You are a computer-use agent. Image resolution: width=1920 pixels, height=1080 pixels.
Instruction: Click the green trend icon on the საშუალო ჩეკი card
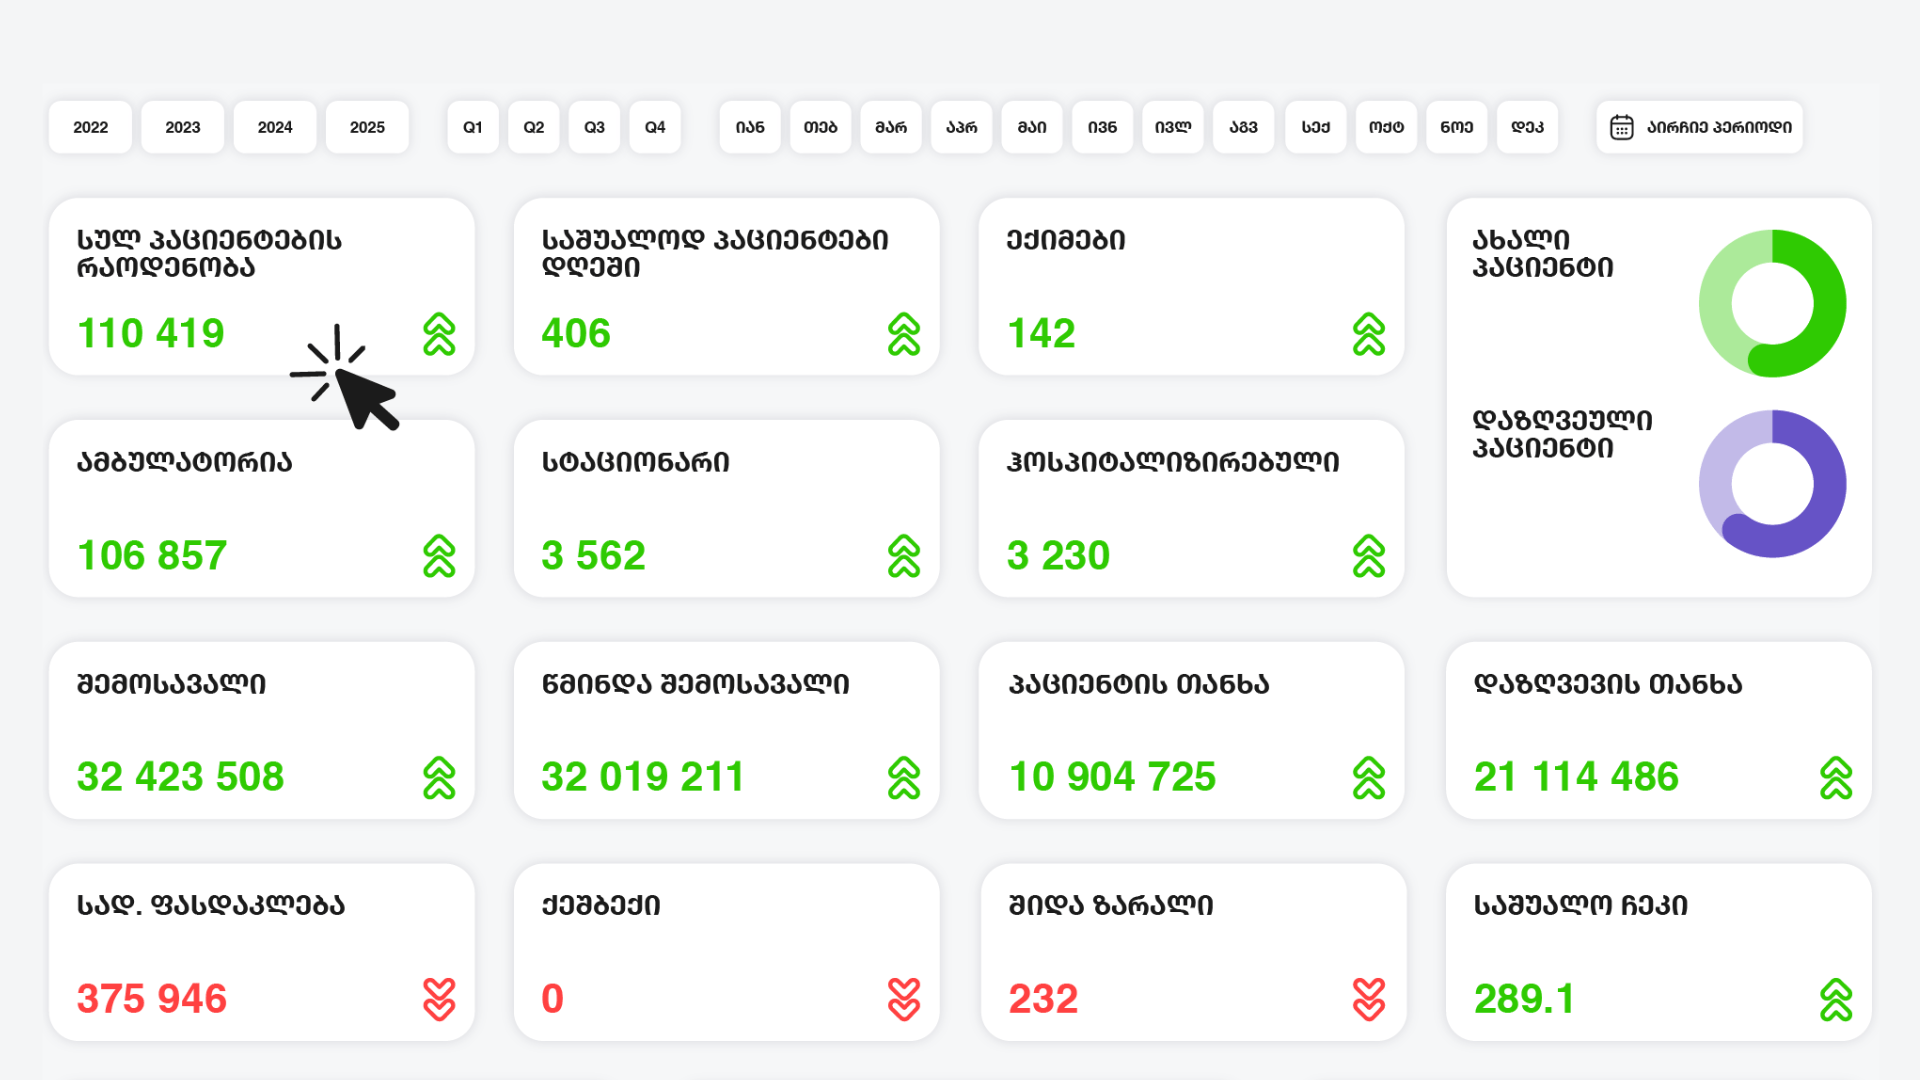[x=1835, y=999]
